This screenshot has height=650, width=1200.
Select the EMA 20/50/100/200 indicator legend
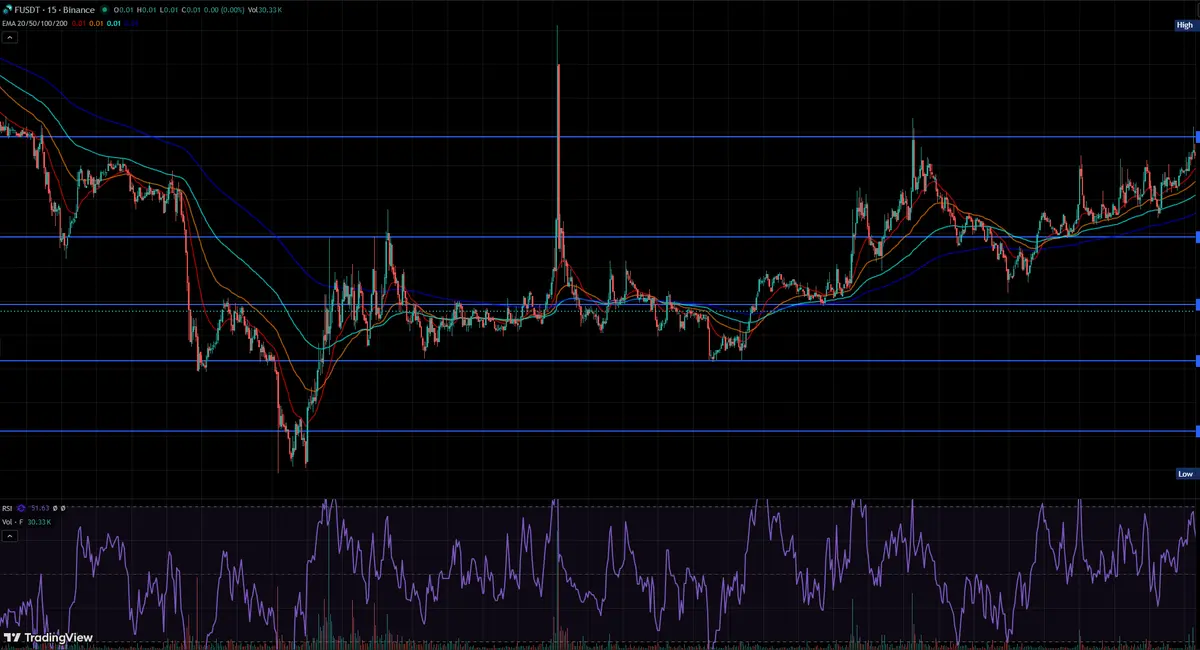35,24
